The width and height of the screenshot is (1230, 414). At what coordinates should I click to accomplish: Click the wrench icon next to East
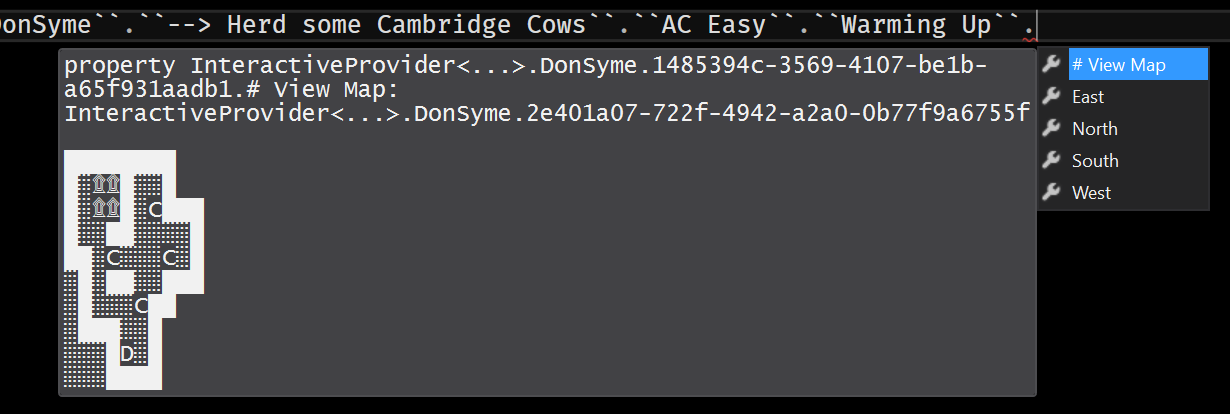tap(1050, 97)
